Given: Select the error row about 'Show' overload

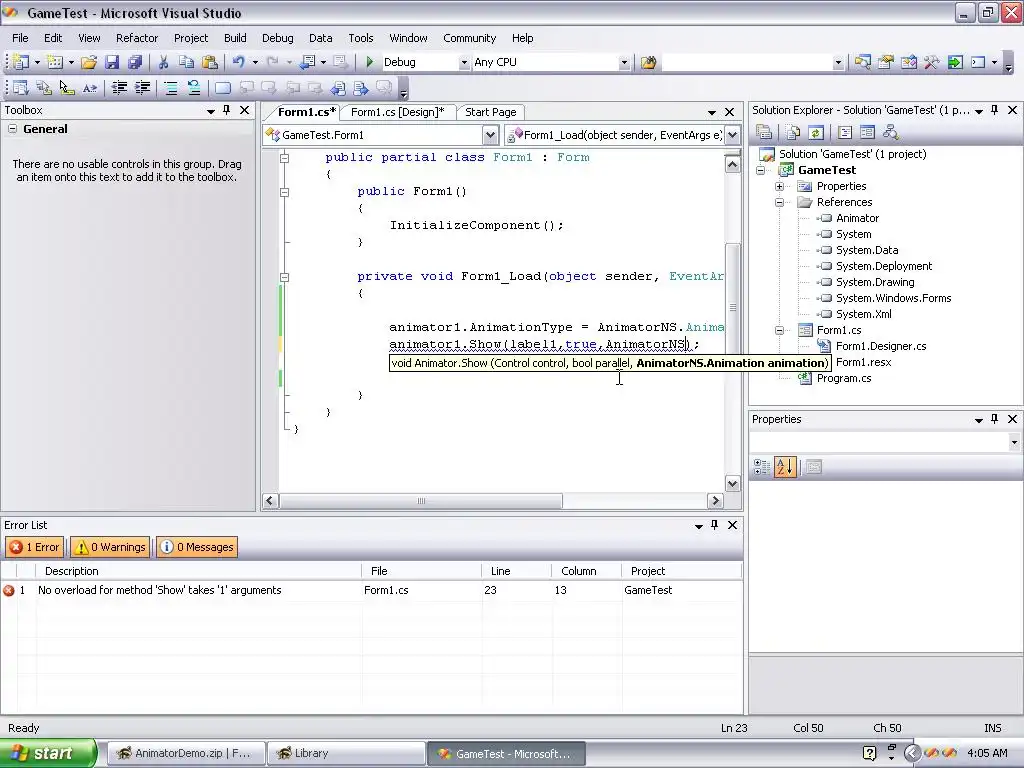Looking at the screenshot, I should (371, 590).
